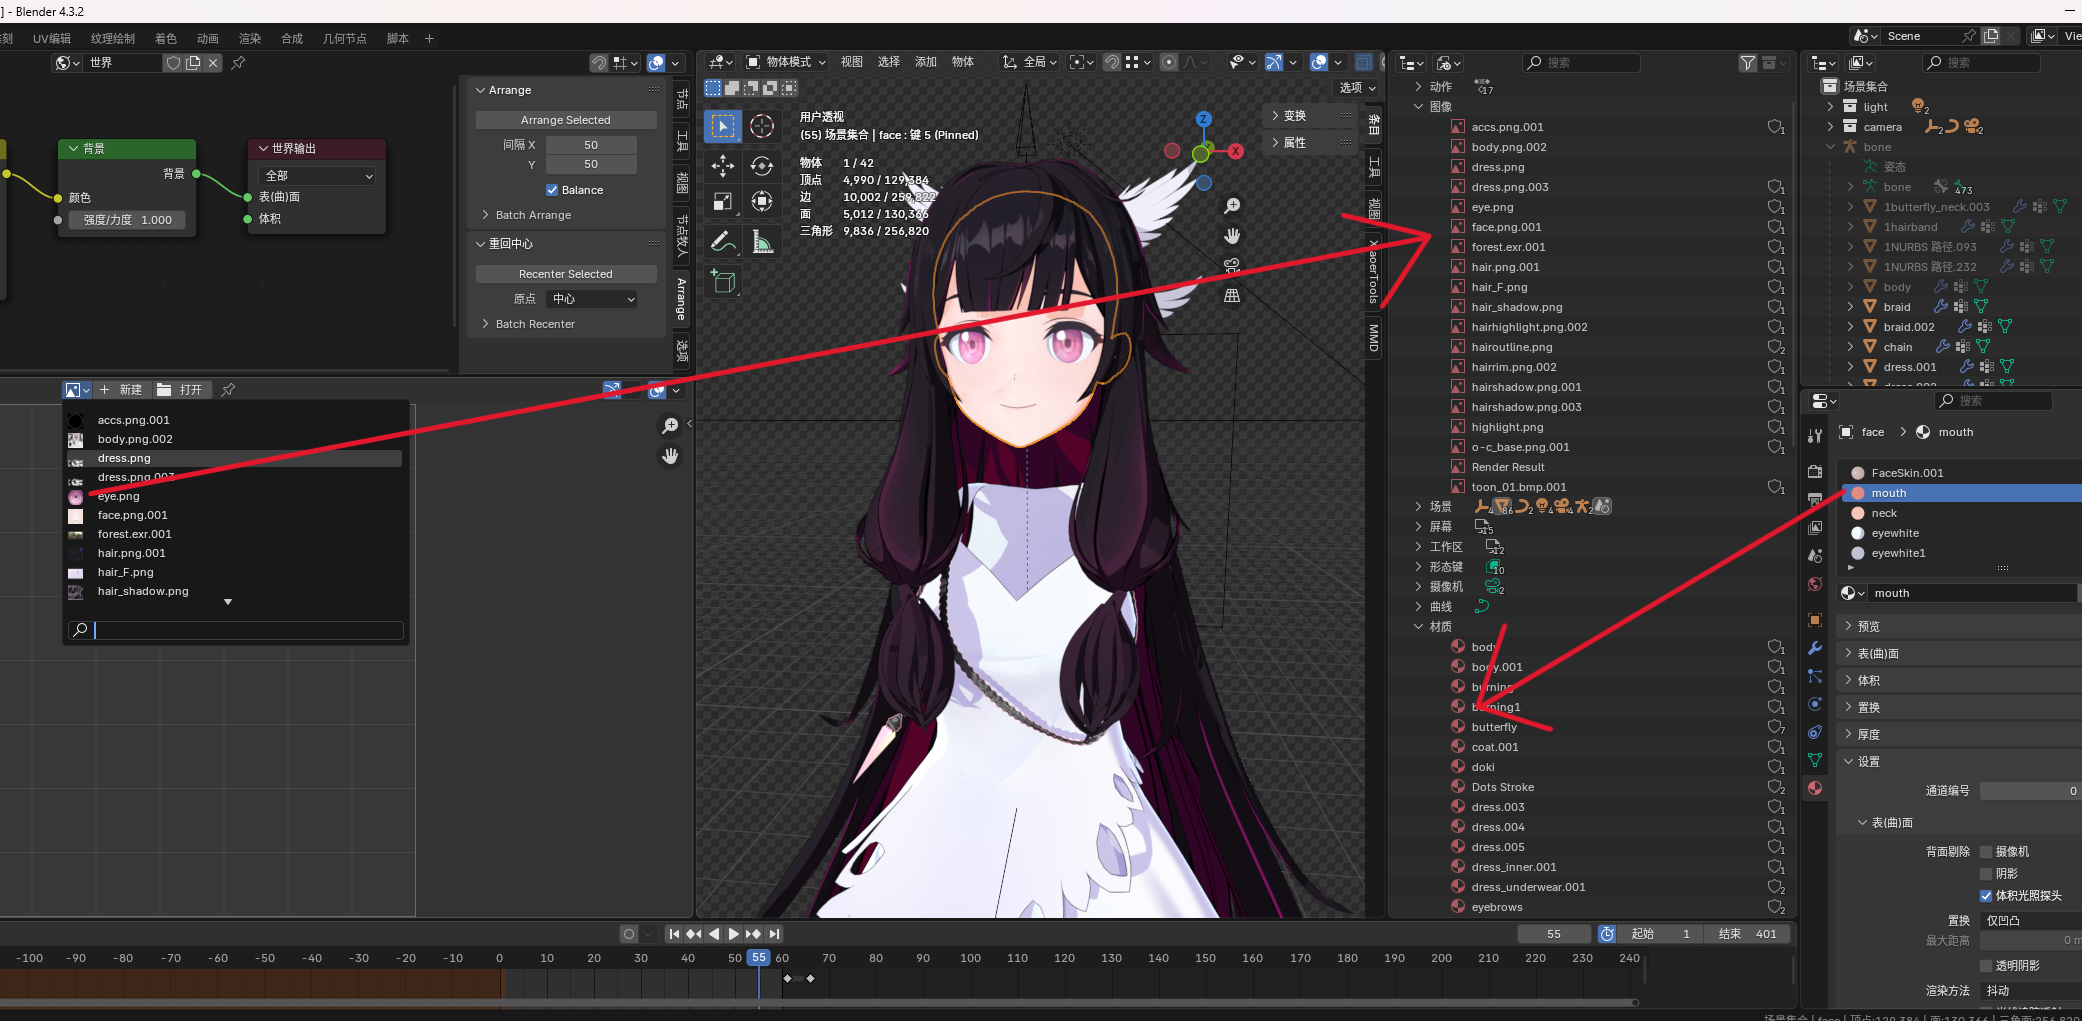Open the 选择 menu in 3D viewport
The height and width of the screenshot is (1021, 2082).
(889, 62)
